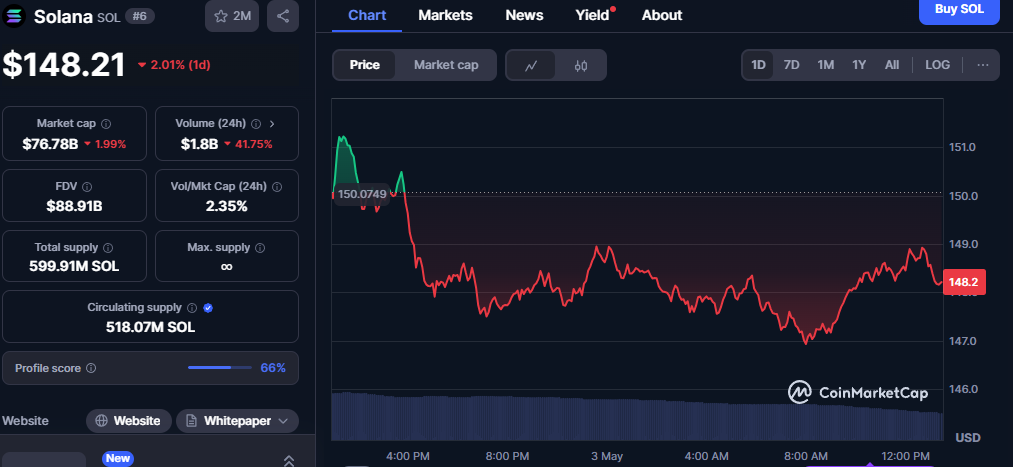Viewport: 1013px width, 467px height.
Task: Click the 8:00 AM axis label
Action: (805, 456)
